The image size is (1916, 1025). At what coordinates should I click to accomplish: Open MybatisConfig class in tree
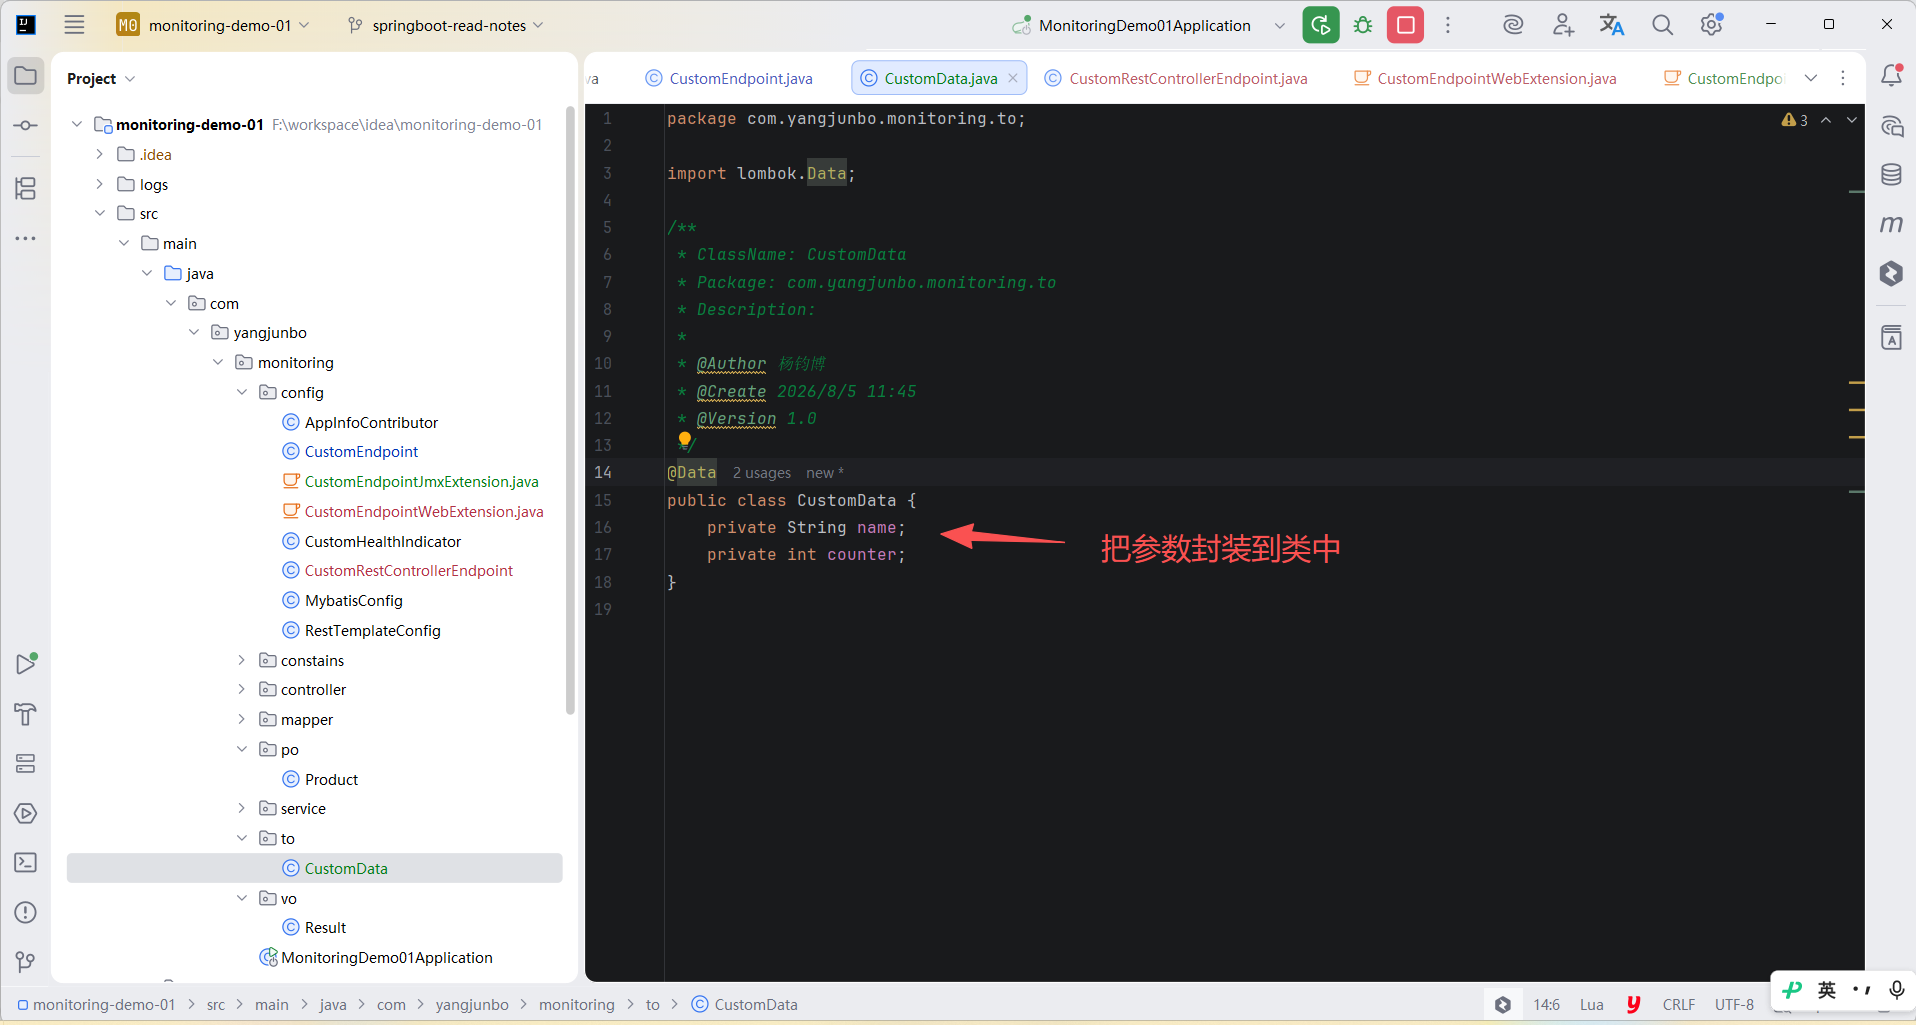point(353,600)
